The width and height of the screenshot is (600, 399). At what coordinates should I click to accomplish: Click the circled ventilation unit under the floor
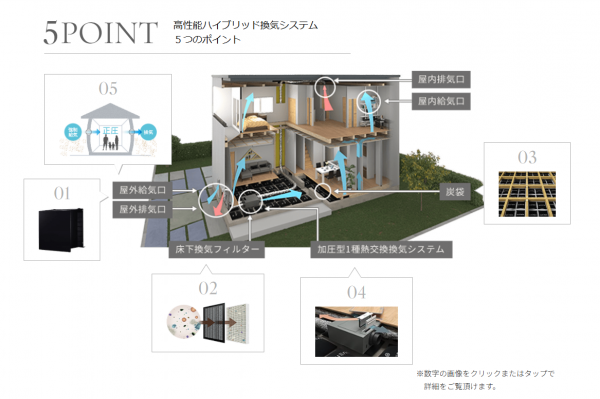[251, 201]
